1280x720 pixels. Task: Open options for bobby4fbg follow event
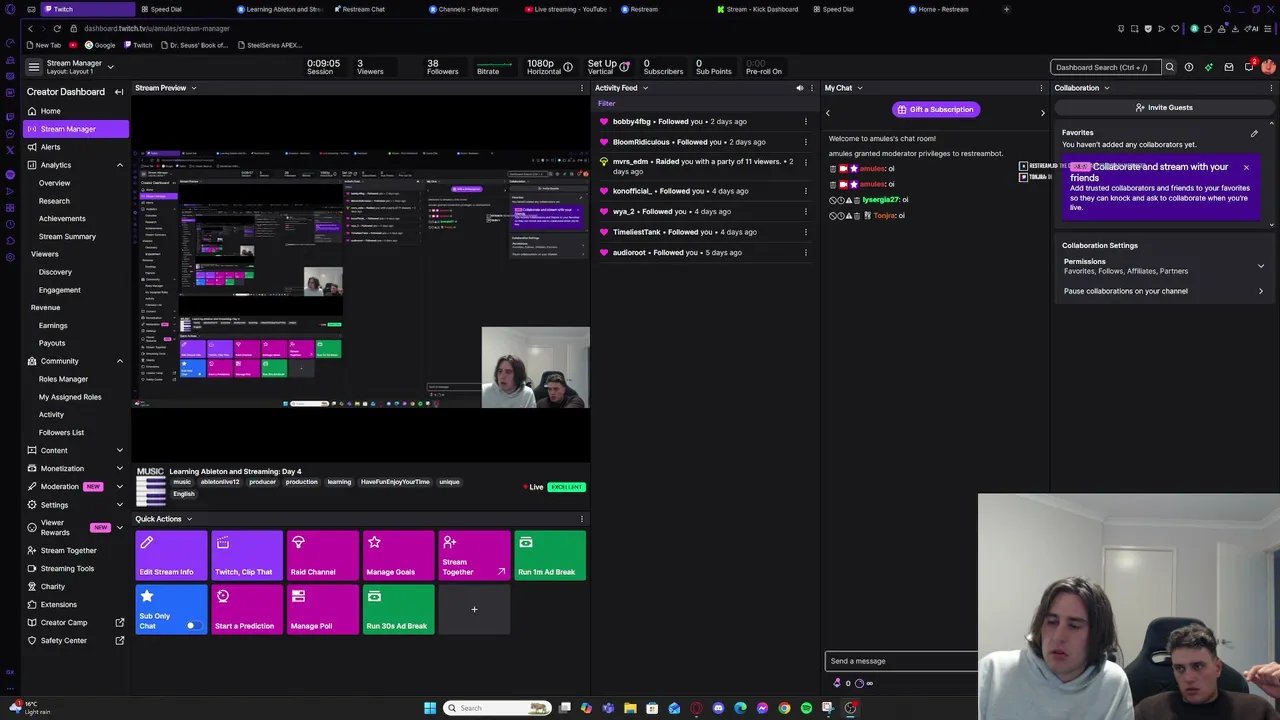(x=805, y=122)
